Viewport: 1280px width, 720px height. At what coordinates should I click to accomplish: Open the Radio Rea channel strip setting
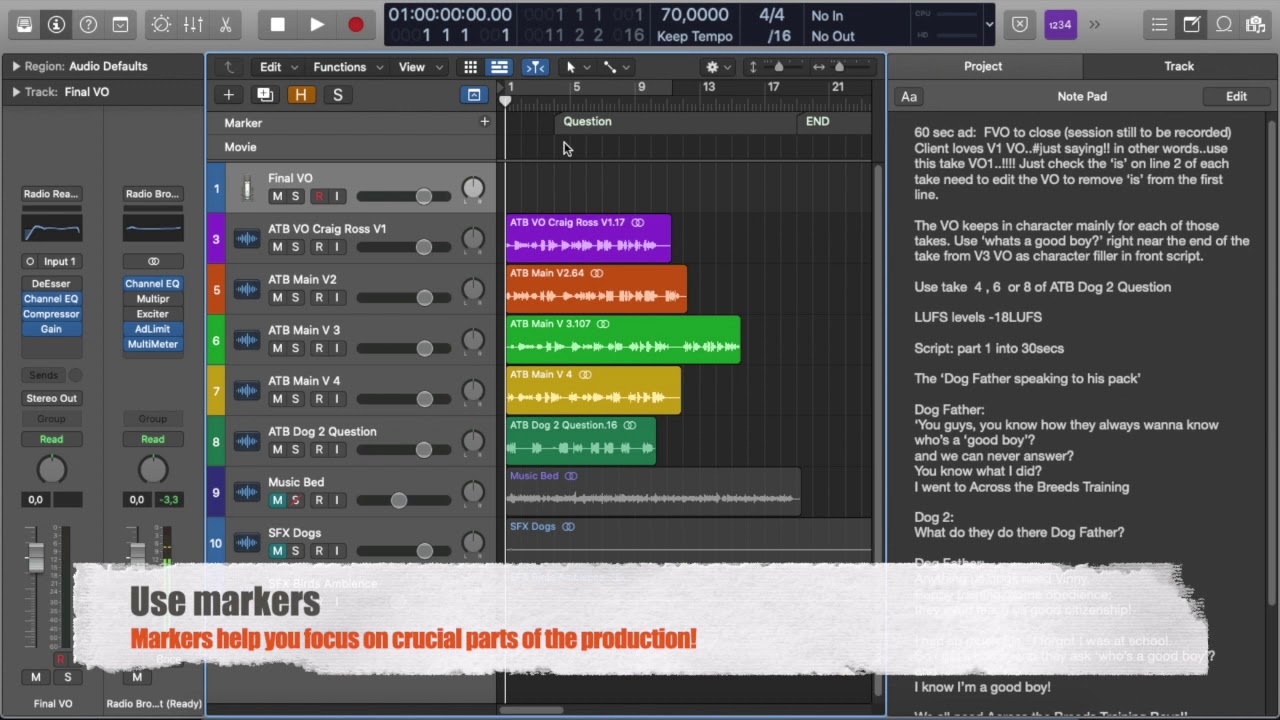pos(51,194)
